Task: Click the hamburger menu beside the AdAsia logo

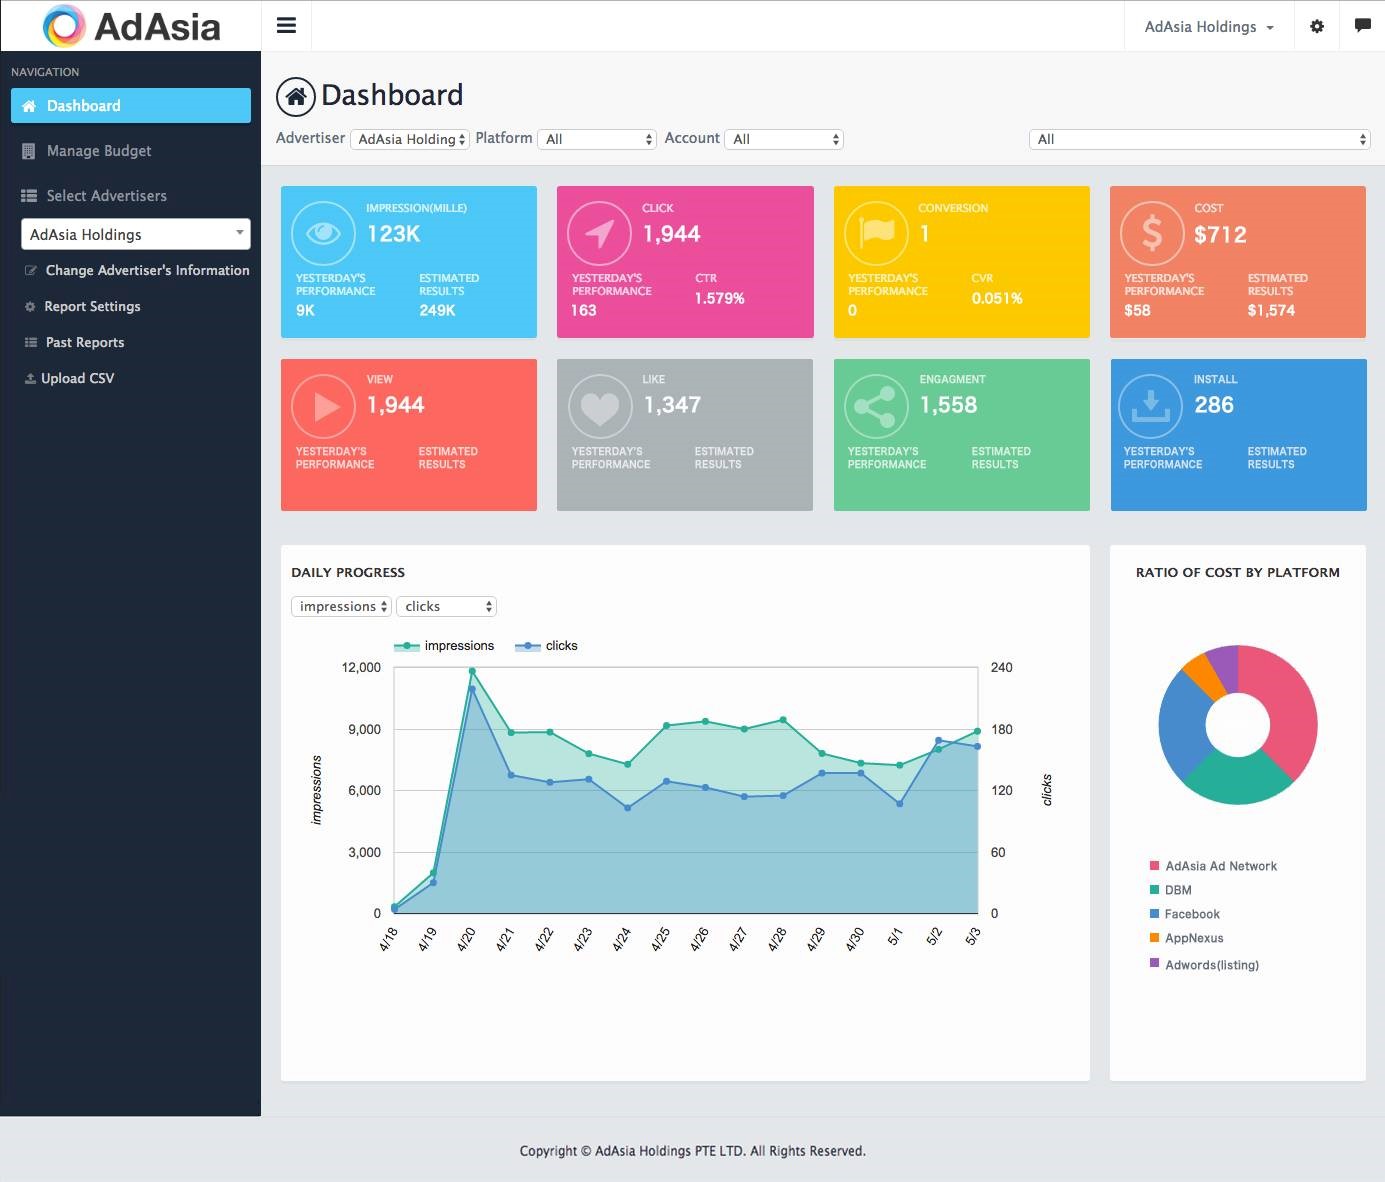Action: click(x=287, y=25)
